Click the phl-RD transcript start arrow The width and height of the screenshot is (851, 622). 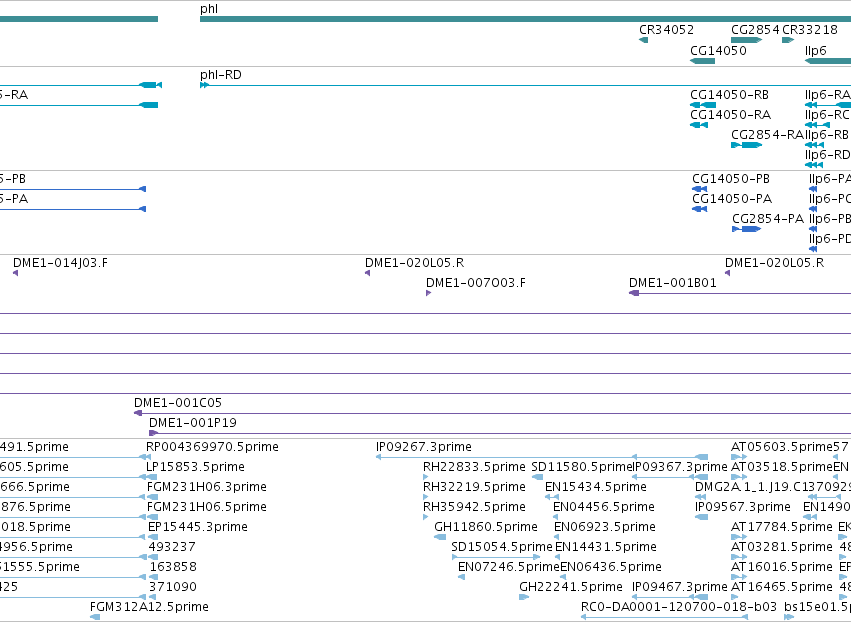coord(205,85)
